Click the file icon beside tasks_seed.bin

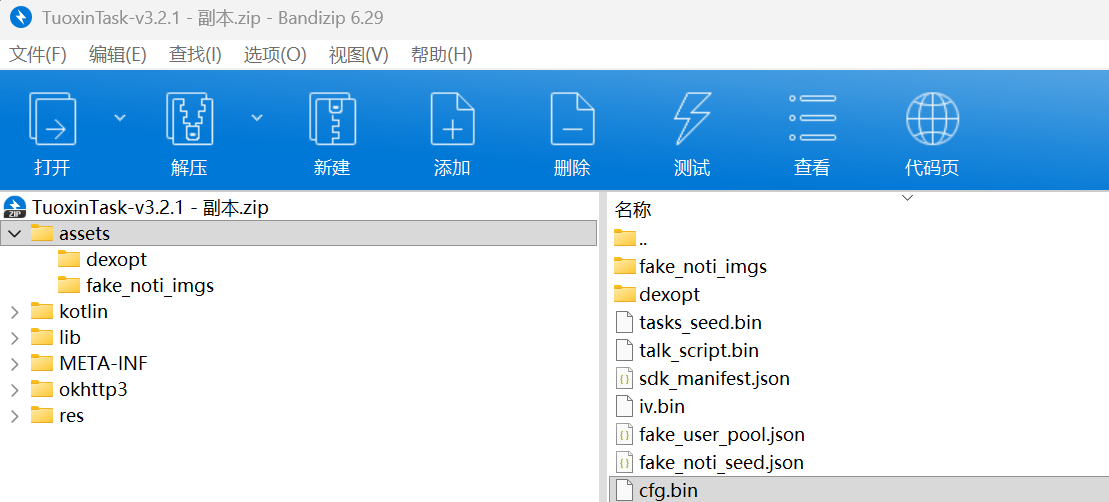pyautogui.click(x=624, y=322)
